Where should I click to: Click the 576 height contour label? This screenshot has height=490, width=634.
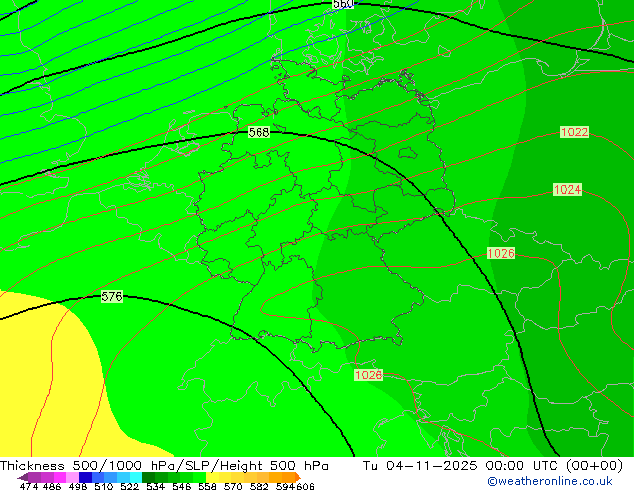(x=112, y=296)
